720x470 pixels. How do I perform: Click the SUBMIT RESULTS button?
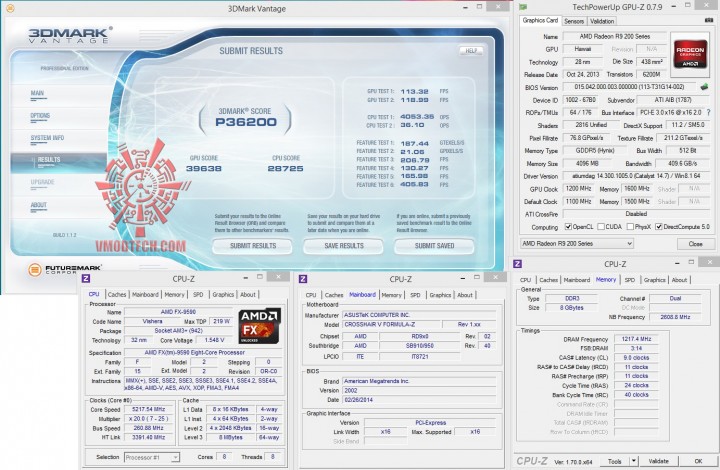click(x=253, y=246)
